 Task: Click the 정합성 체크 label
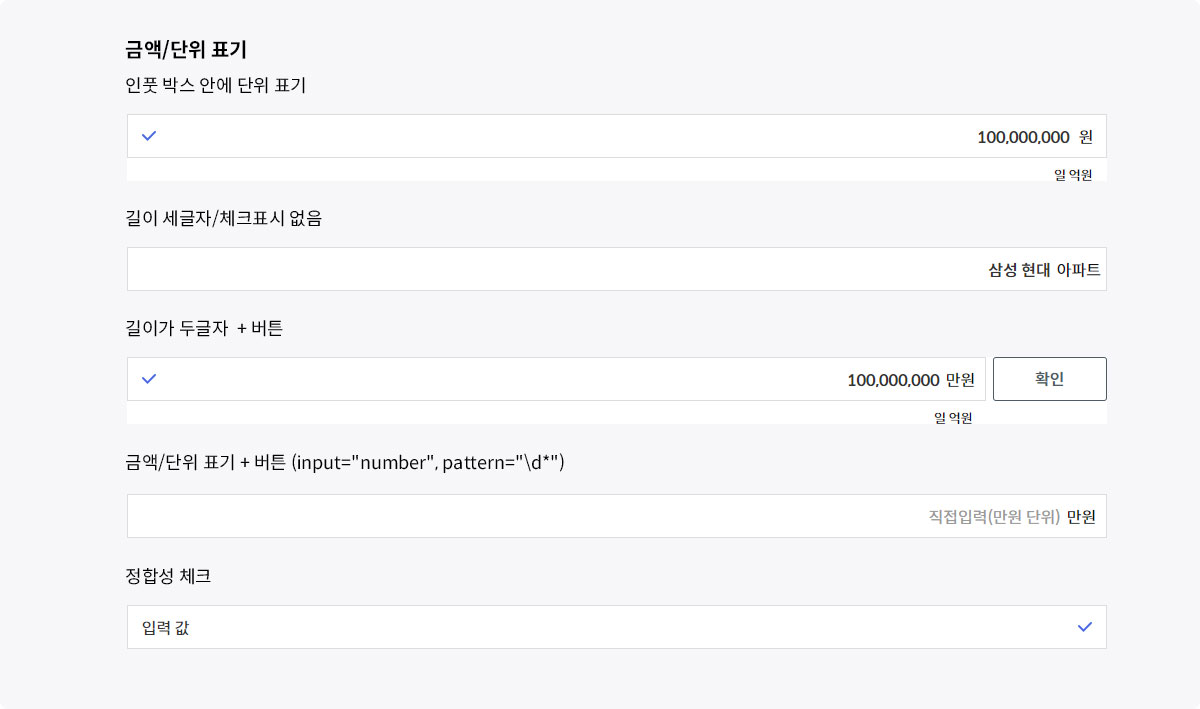[x=168, y=576]
